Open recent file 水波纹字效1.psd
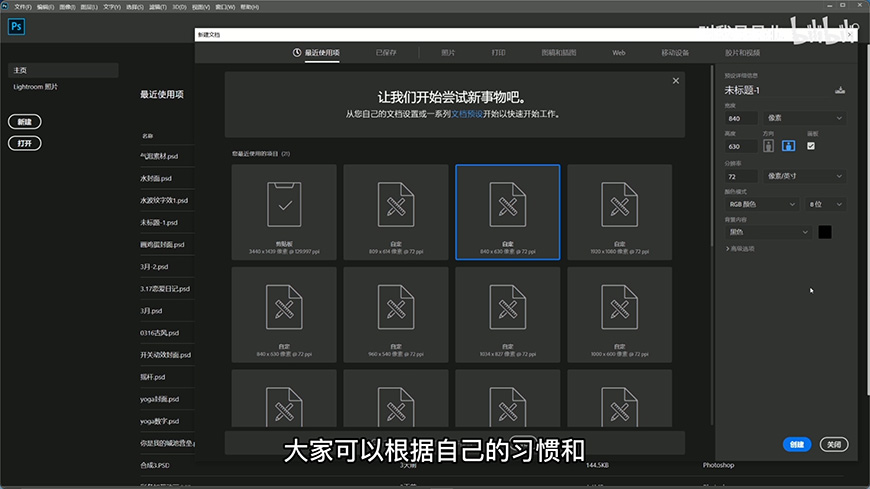 [164, 200]
